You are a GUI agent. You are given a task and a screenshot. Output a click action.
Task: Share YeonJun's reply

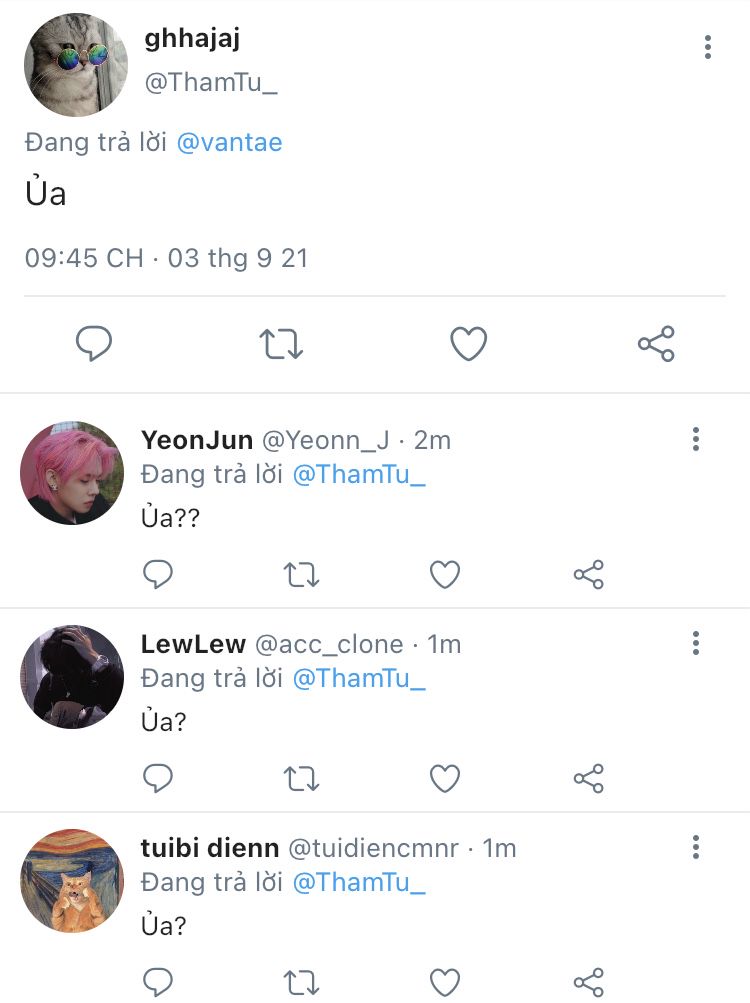(x=589, y=574)
